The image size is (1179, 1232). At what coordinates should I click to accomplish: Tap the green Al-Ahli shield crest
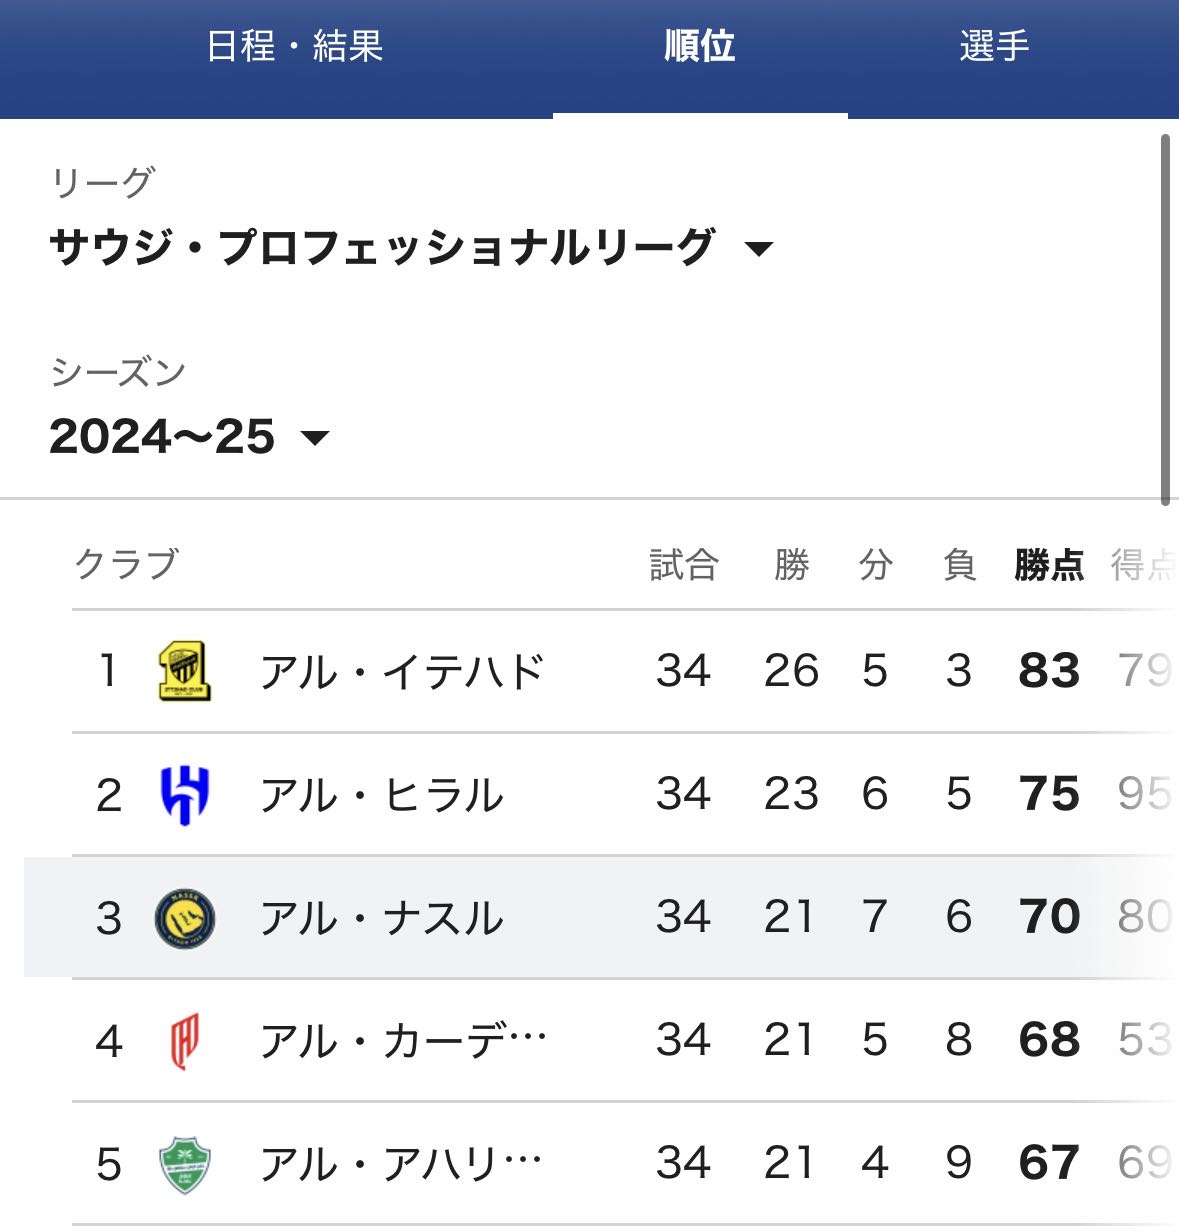tap(185, 1165)
